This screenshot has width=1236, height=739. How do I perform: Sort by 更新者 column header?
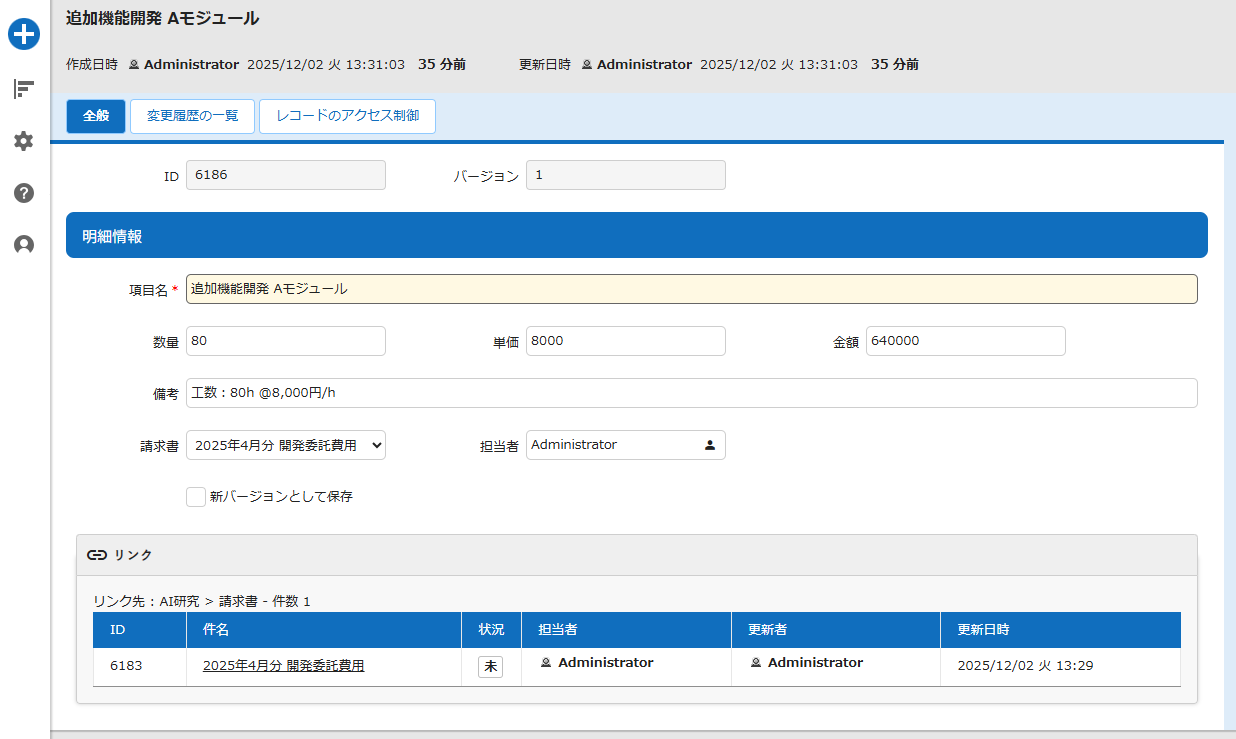coord(836,630)
